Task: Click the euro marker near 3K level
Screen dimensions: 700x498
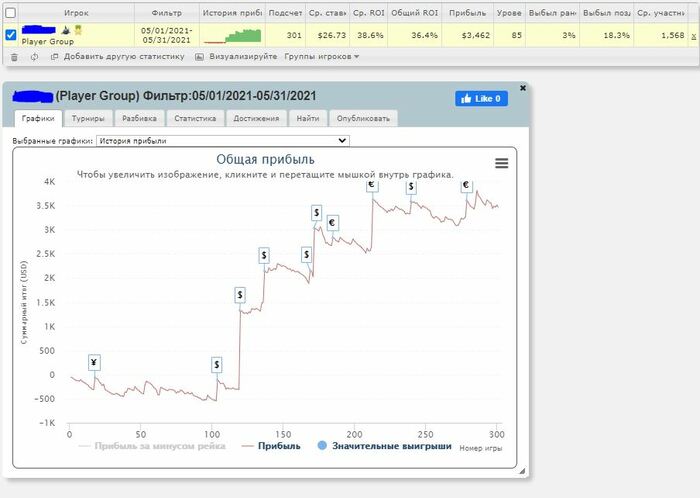Action: point(332,222)
